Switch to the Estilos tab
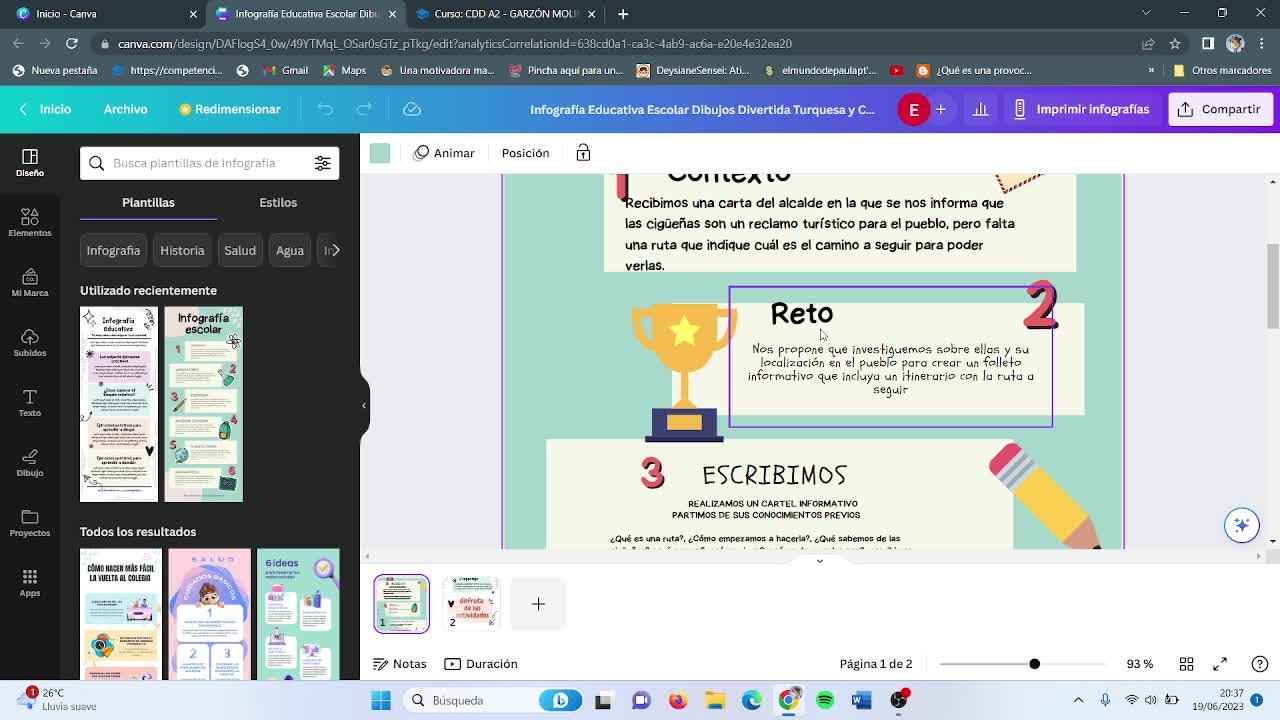 pyautogui.click(x=278, y=202)
